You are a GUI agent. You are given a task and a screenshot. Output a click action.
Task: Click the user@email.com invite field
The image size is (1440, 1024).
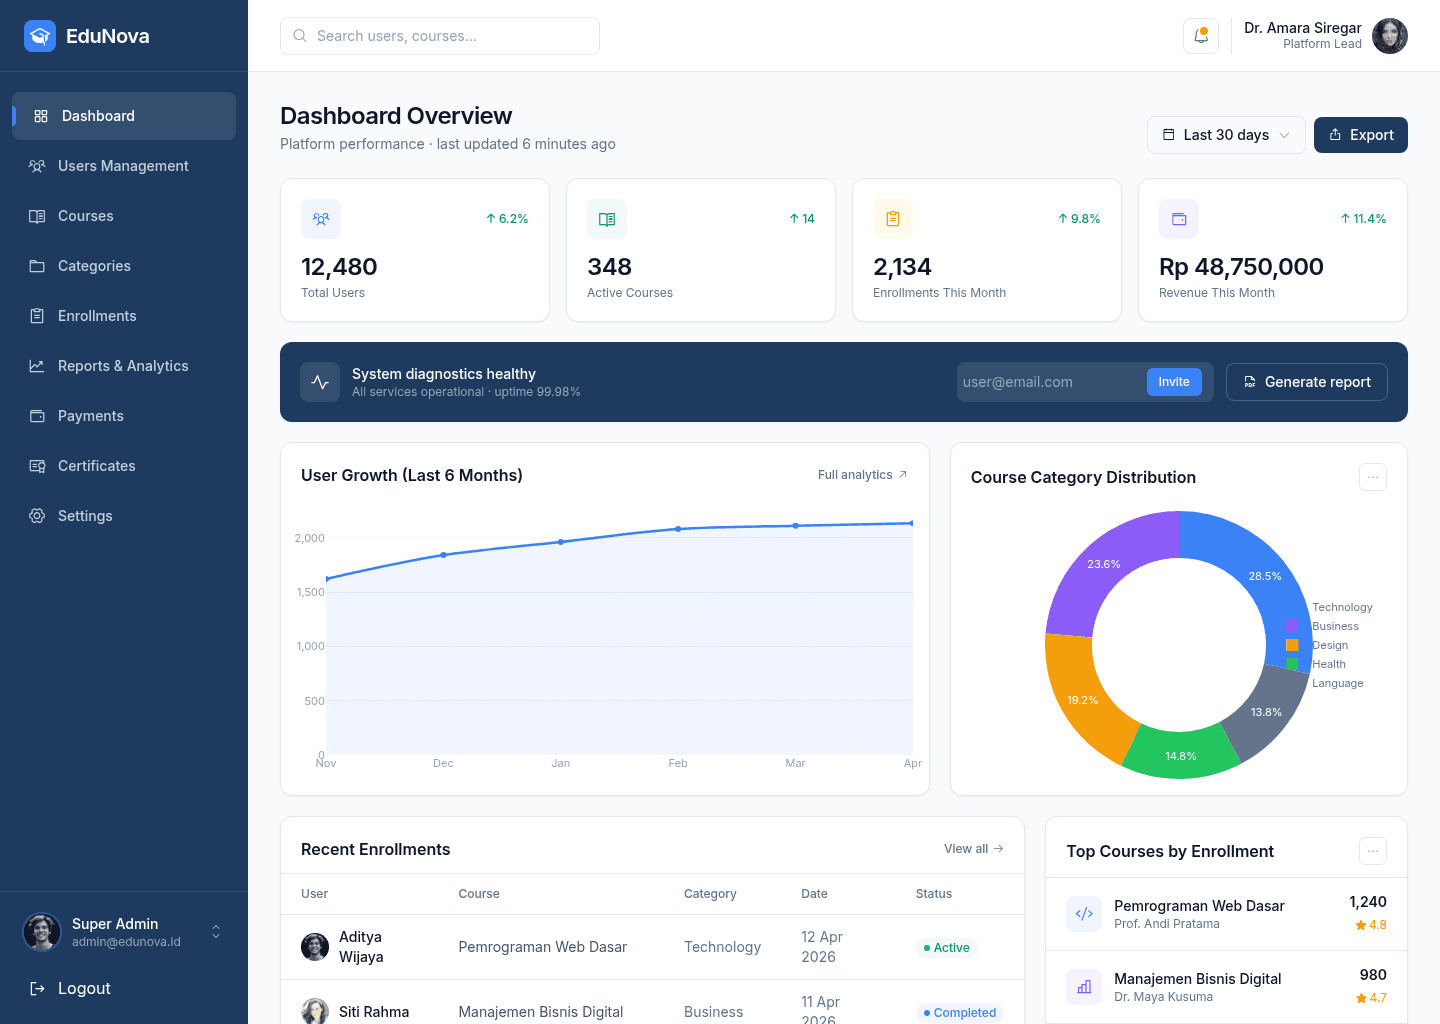[x=1050, y=382]
